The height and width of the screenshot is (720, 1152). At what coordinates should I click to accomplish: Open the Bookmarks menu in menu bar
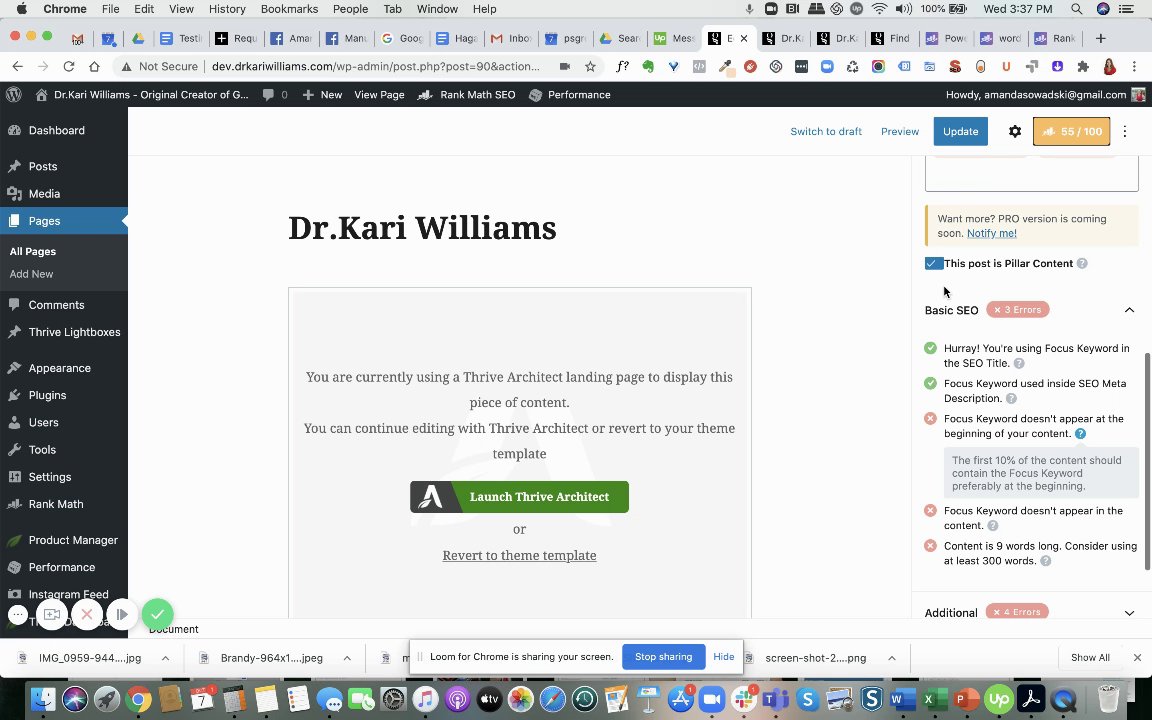(289, 9)
